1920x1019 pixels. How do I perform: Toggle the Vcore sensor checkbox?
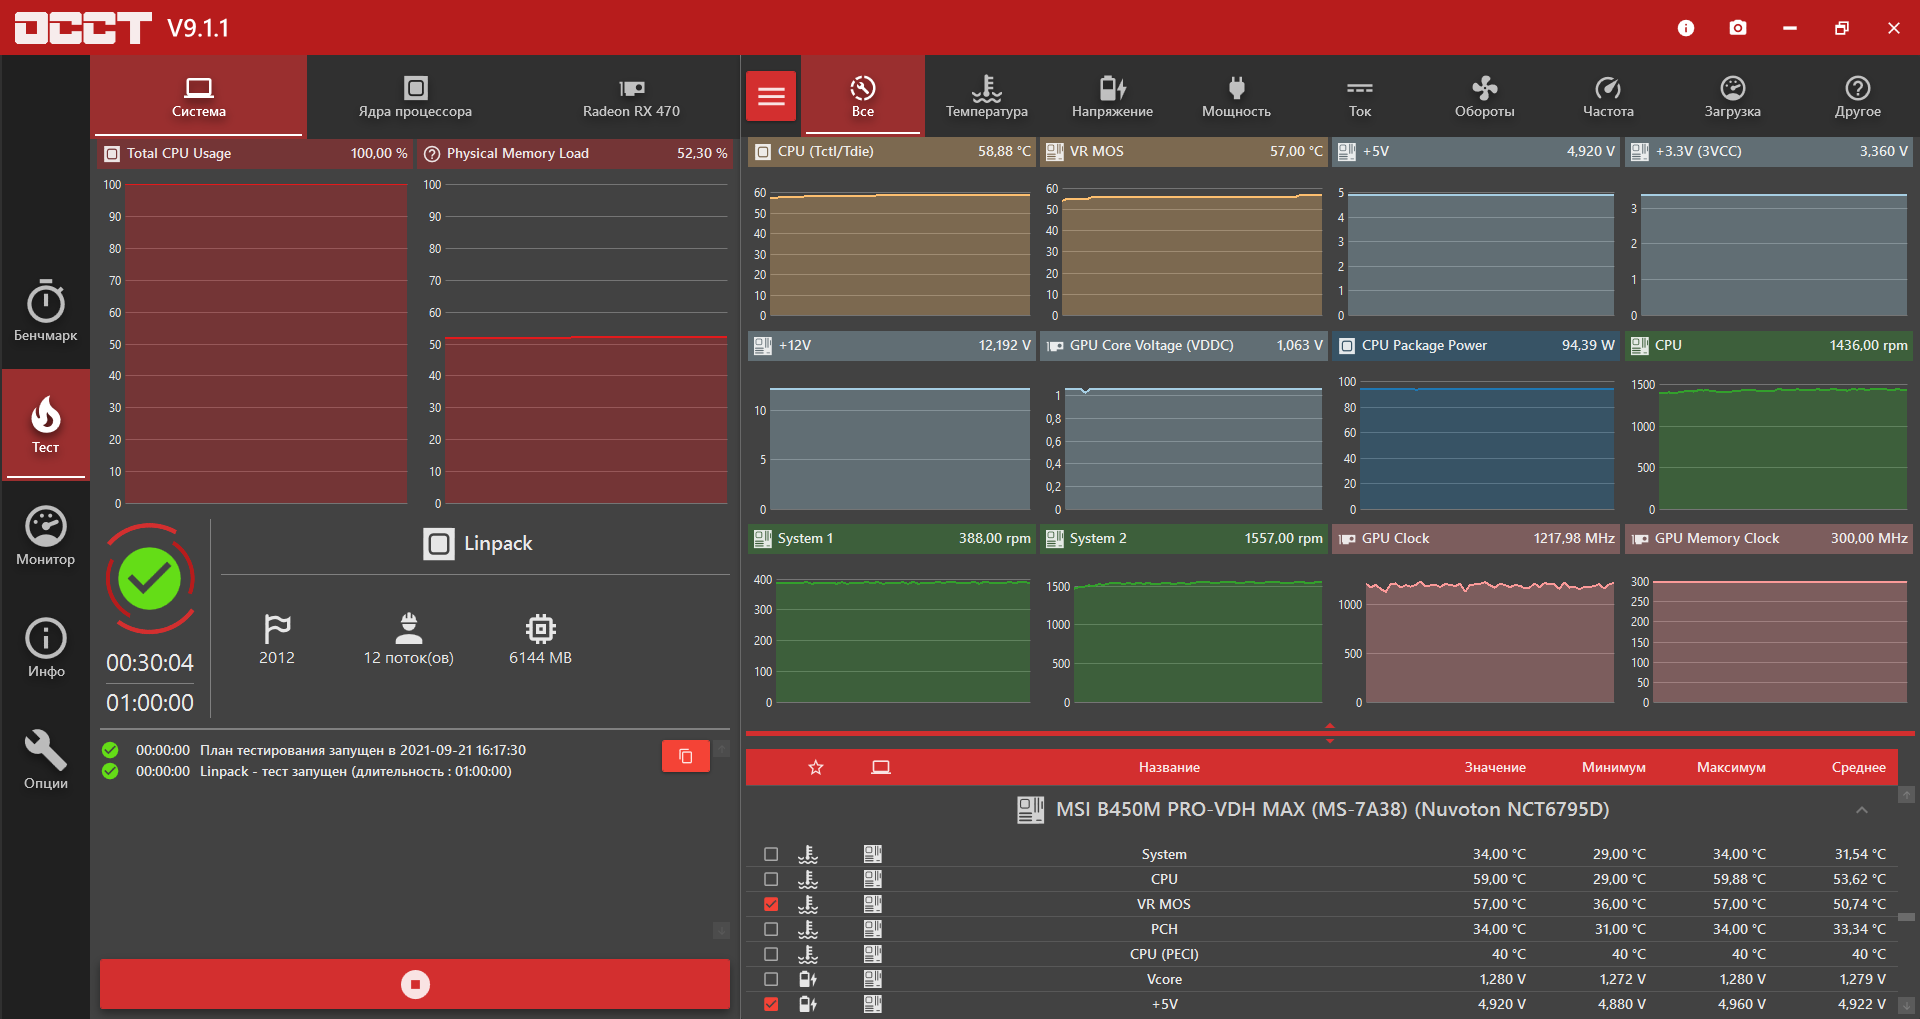pyautogui.click(x=771, y=979)
